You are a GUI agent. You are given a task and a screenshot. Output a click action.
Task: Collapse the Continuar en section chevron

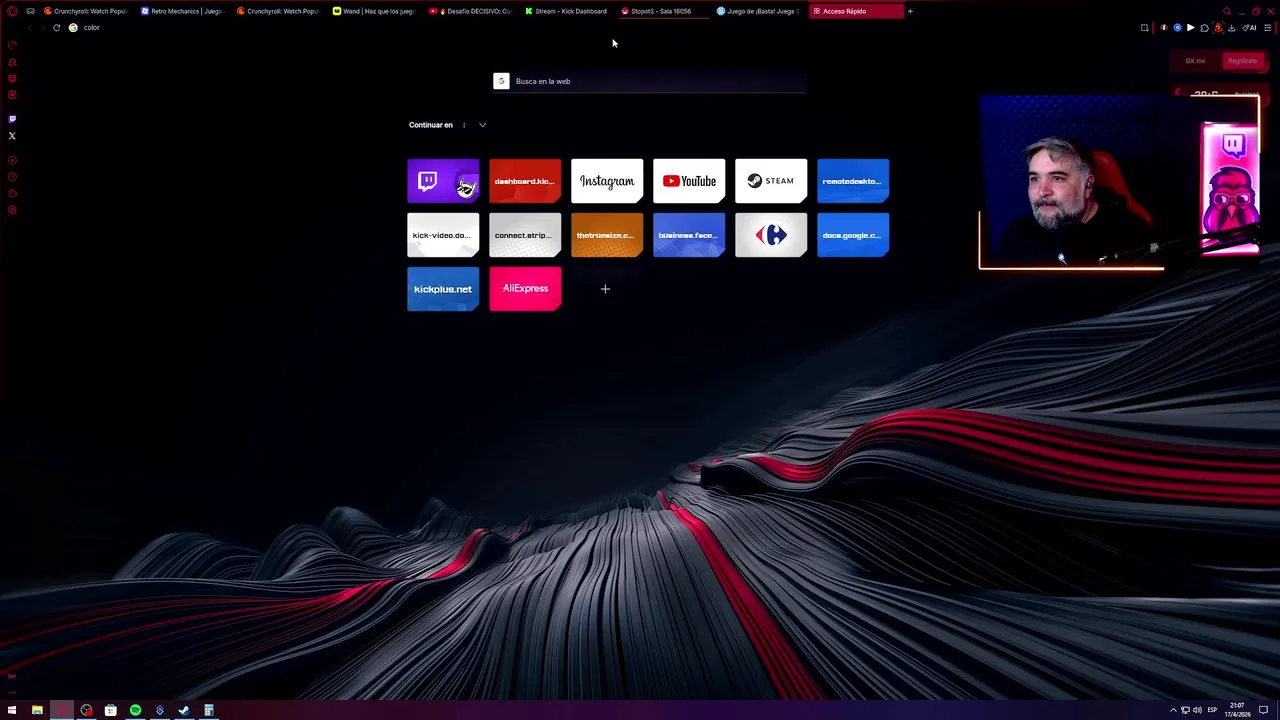(x=482, y=125)
